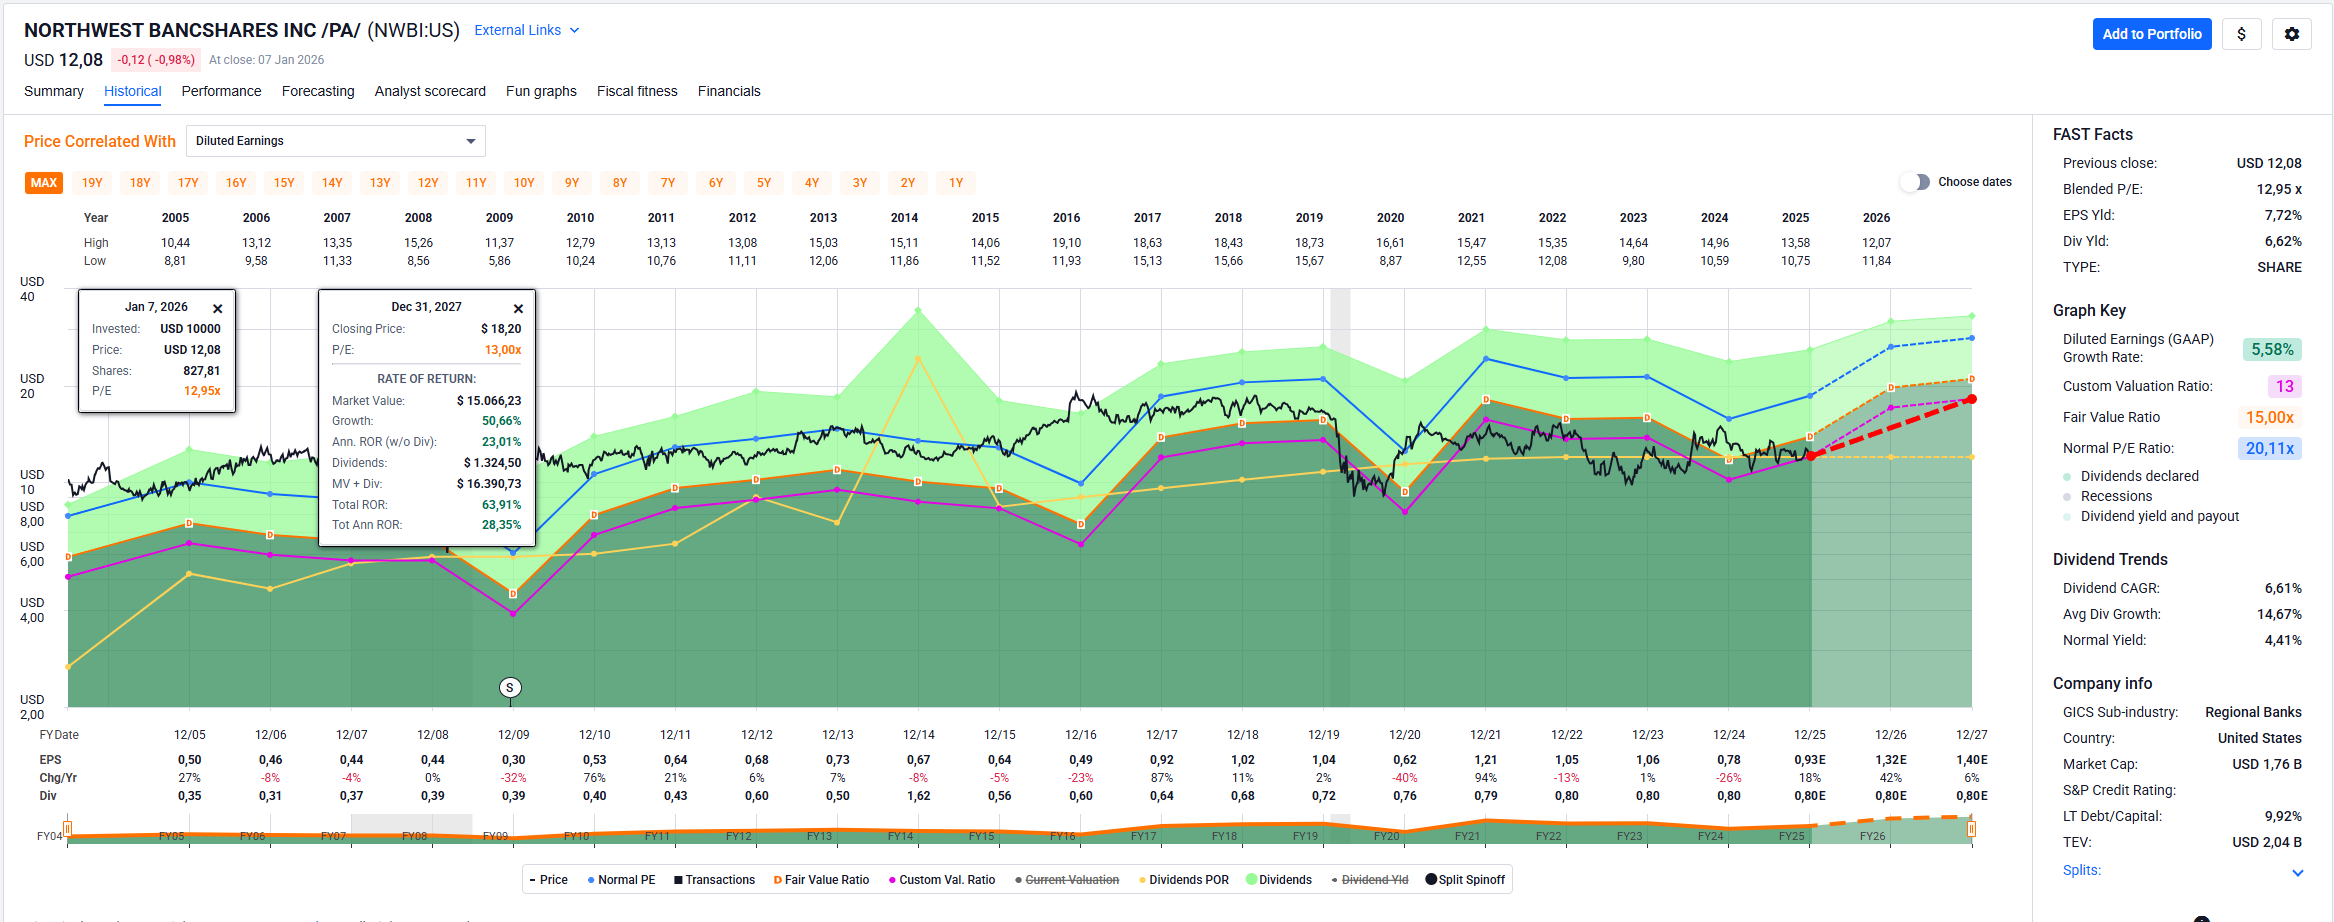2334x922 pixels.
Task: Open the Diluted Earnings dropdown
Action: pyautogui.click(x=335, y=141)
